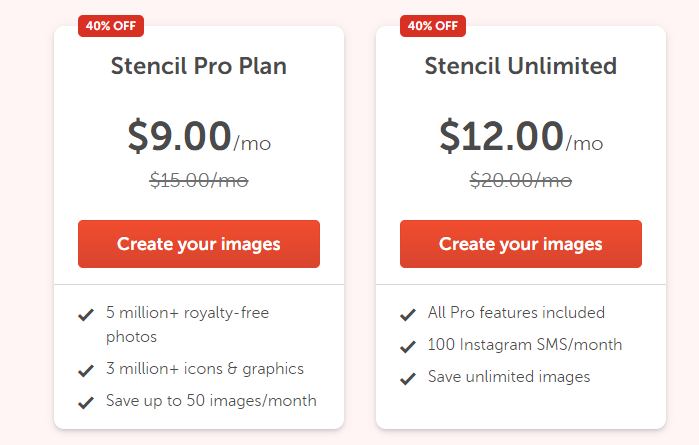The height and width of the screenshot is (445, 699).
Task: Click checkmark next to 3 million+ icons
Action: pyautogui.click(x=87, y=371)
